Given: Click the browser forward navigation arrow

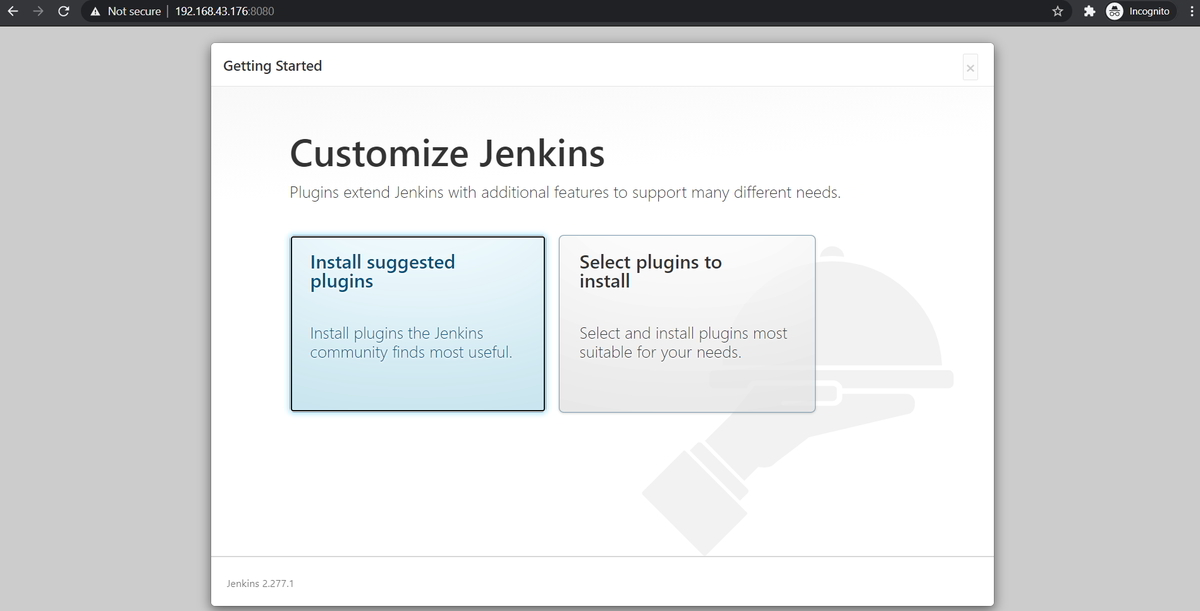Looking at the screenshot, I should pos(38,11).
